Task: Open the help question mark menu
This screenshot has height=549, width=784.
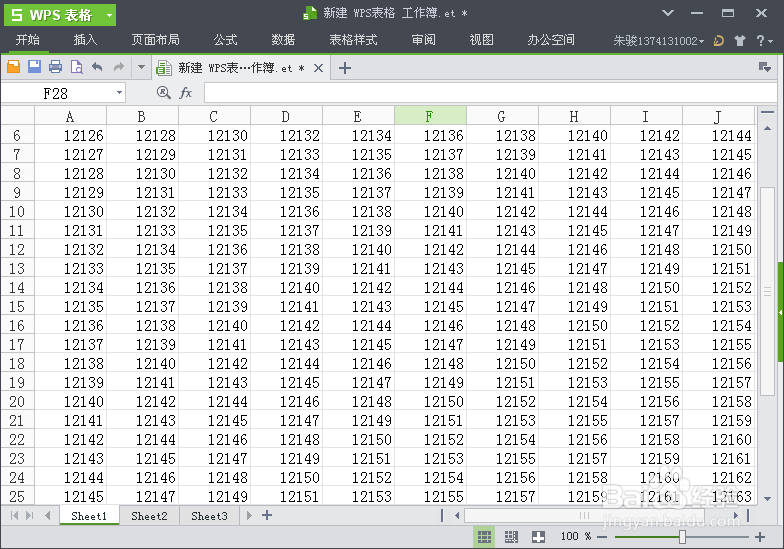Action: click(764, 40)
